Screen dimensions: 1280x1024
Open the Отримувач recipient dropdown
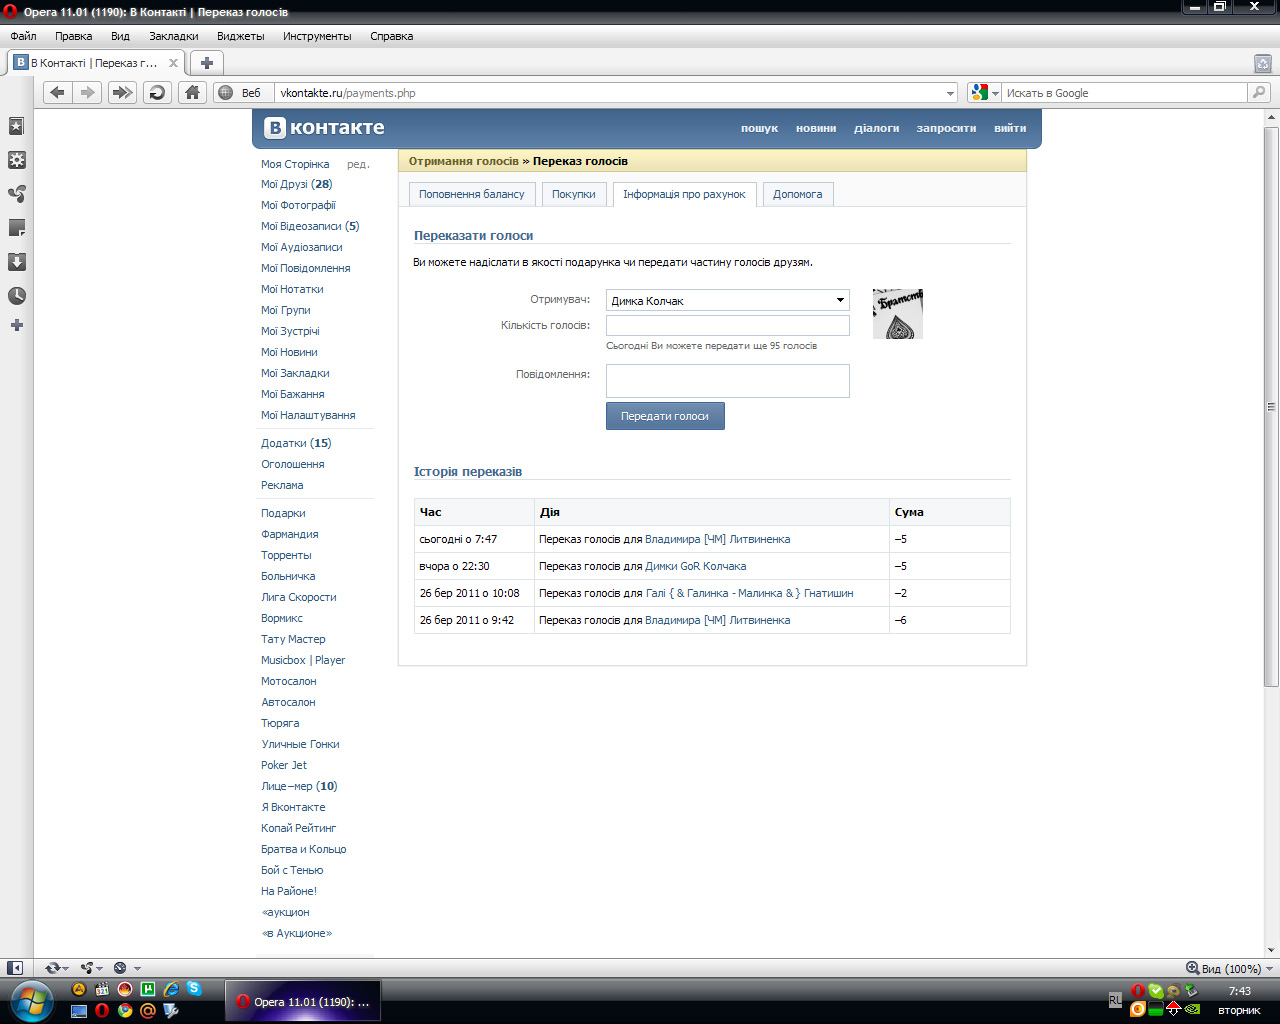coord(728,300)
